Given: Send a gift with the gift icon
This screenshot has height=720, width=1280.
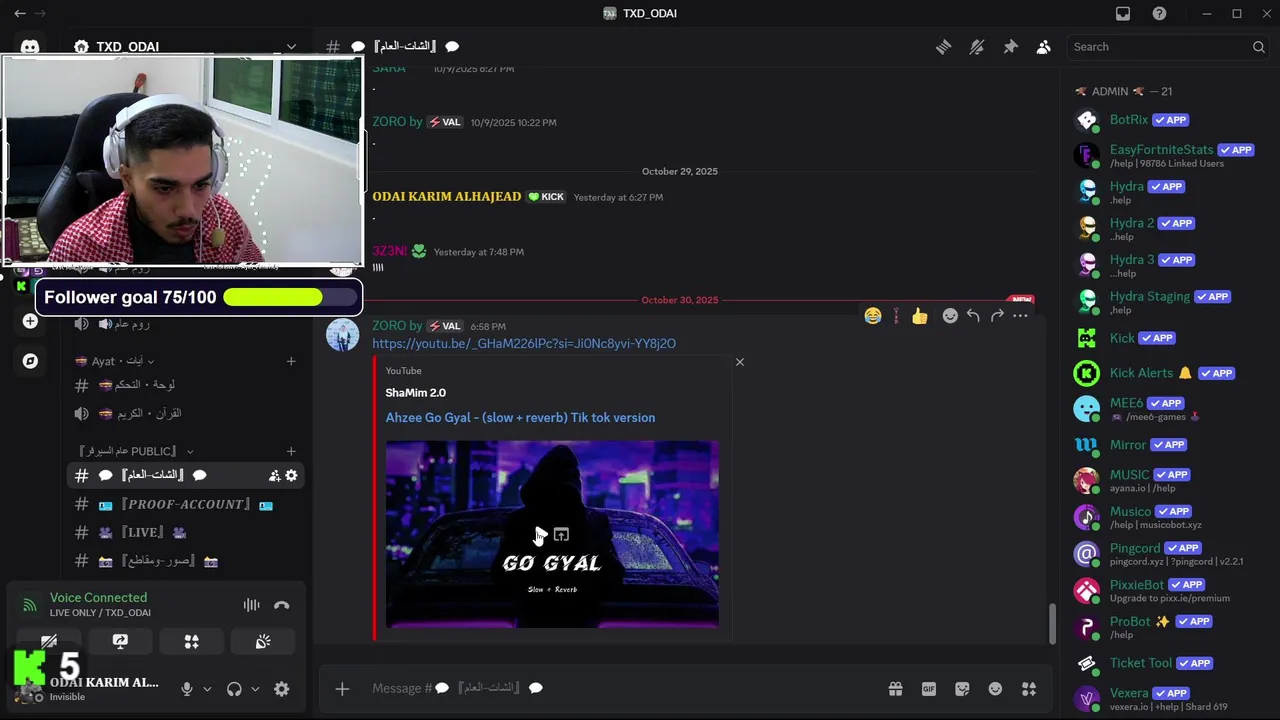Looking at the screenshot, I should (x=895, y=689).
